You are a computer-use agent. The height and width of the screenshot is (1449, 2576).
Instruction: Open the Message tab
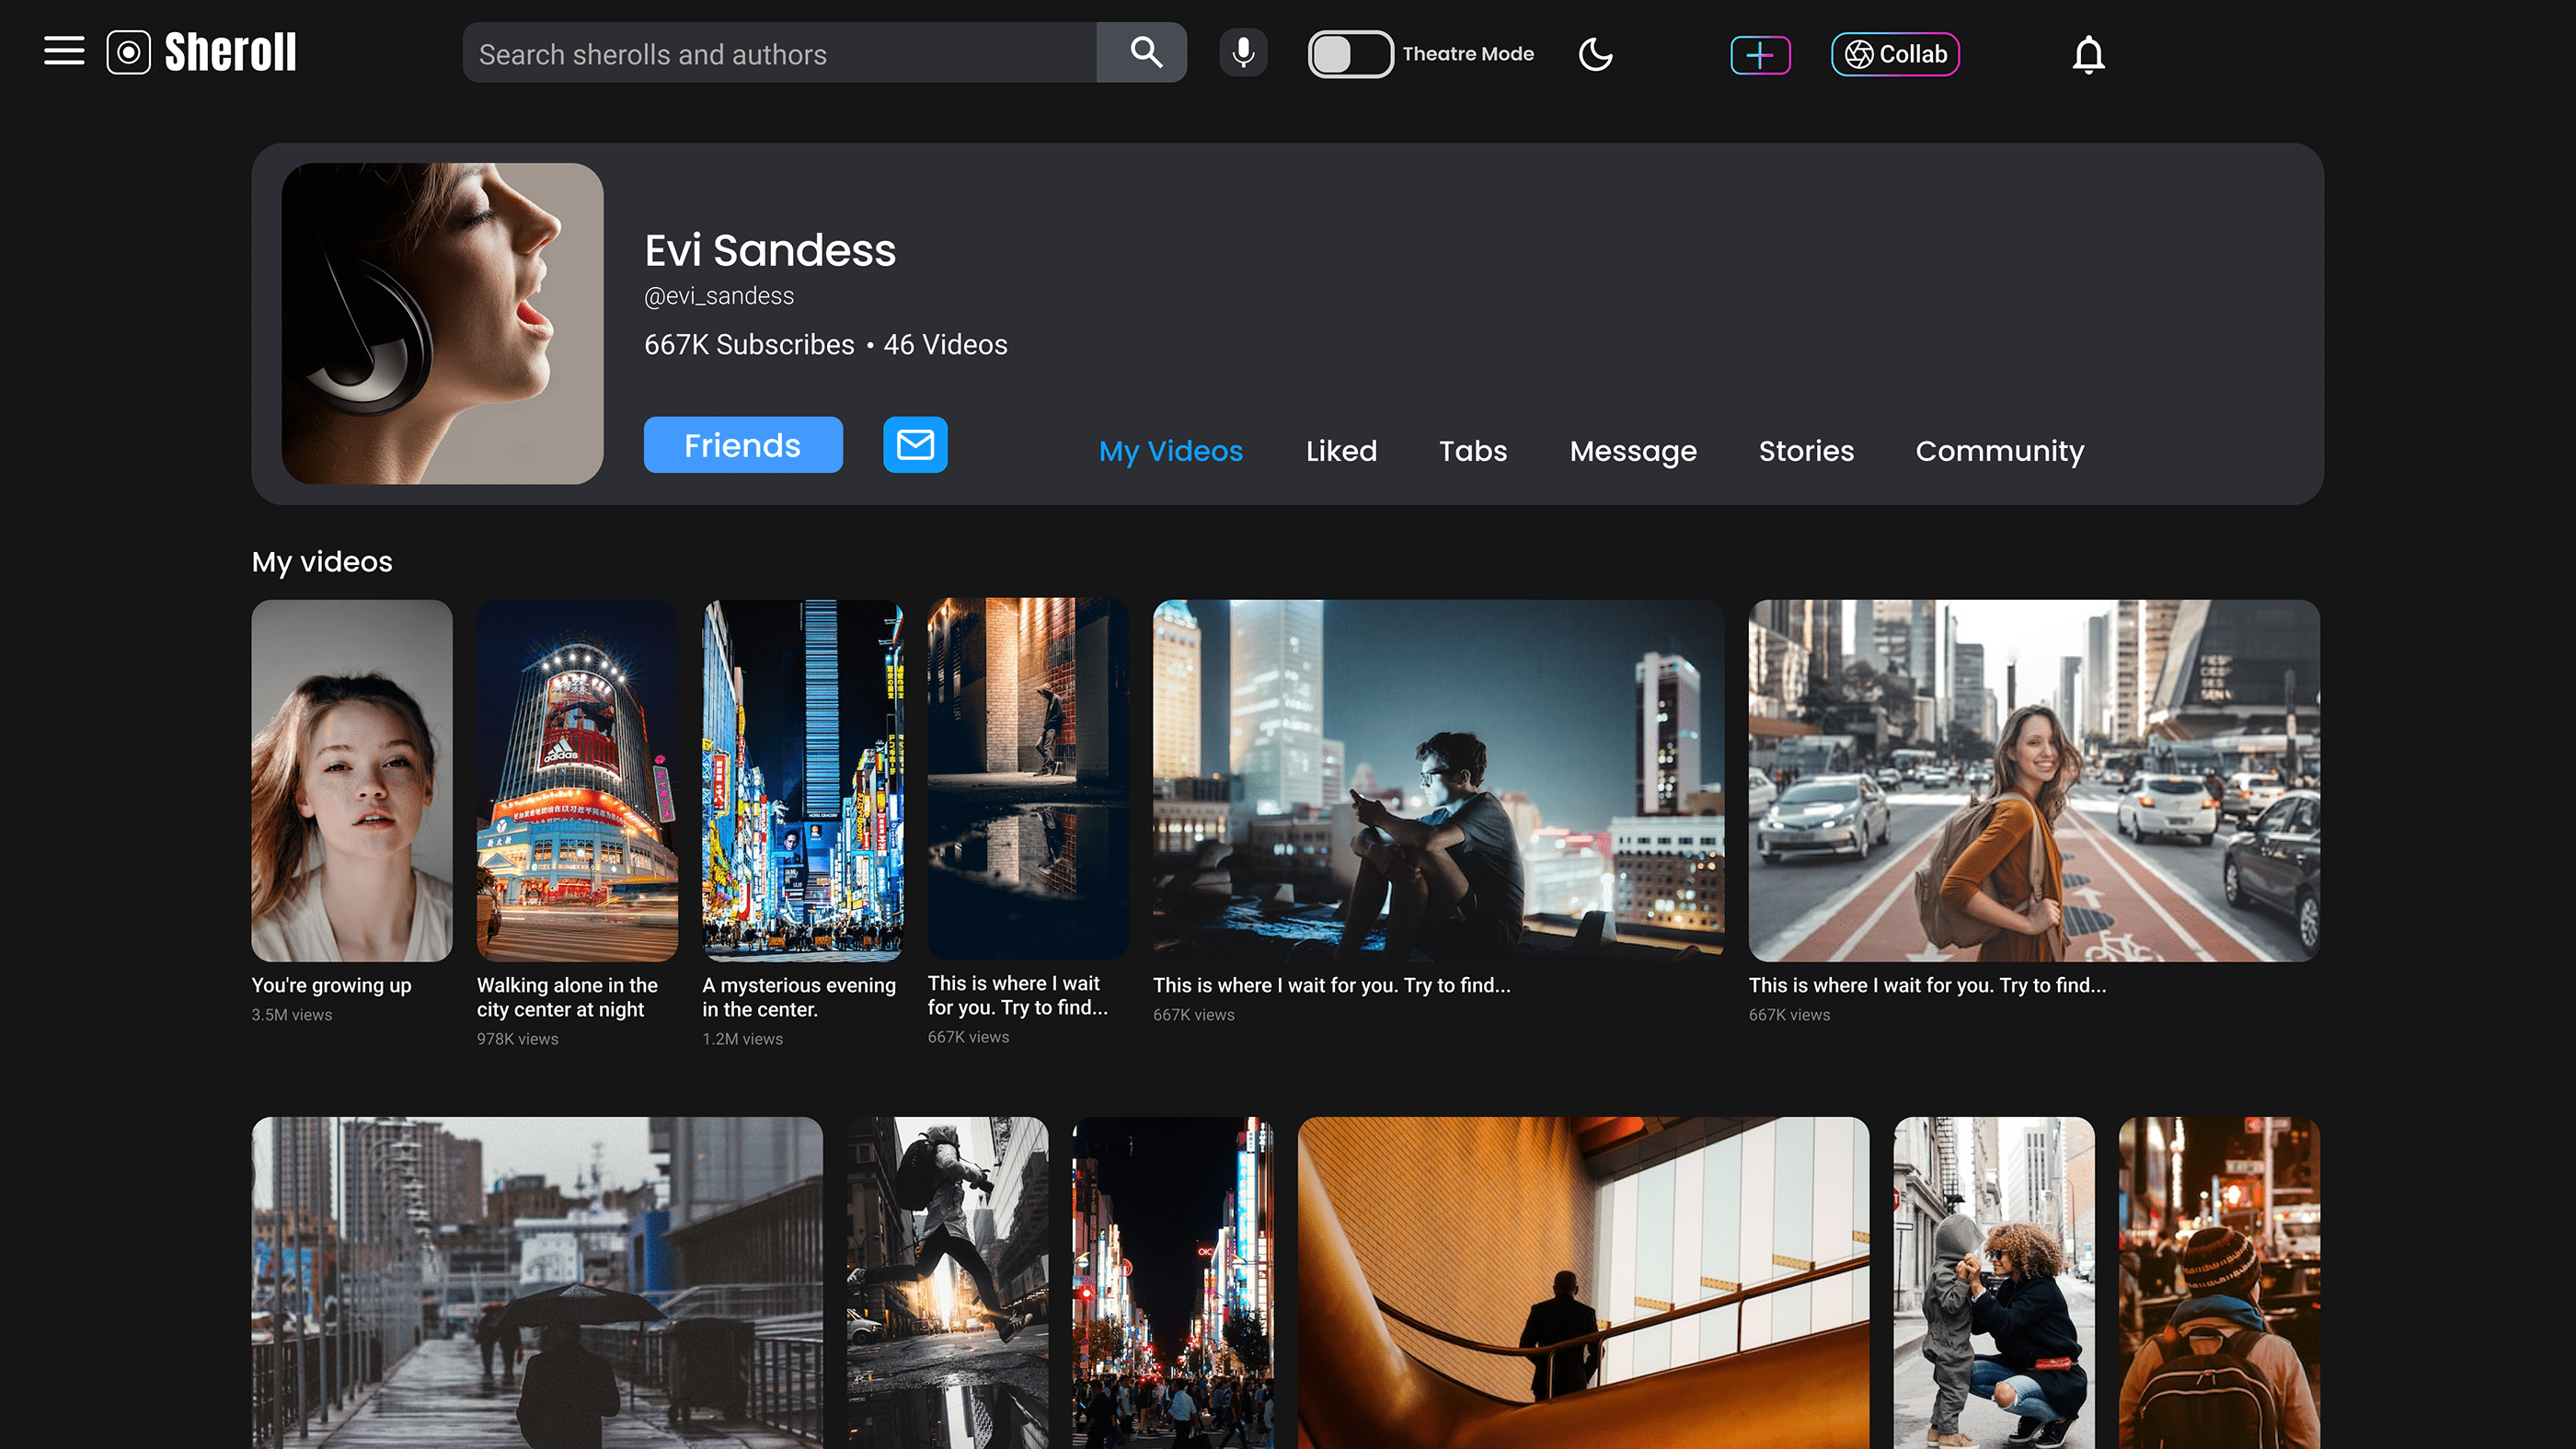tap(1633, 451)
